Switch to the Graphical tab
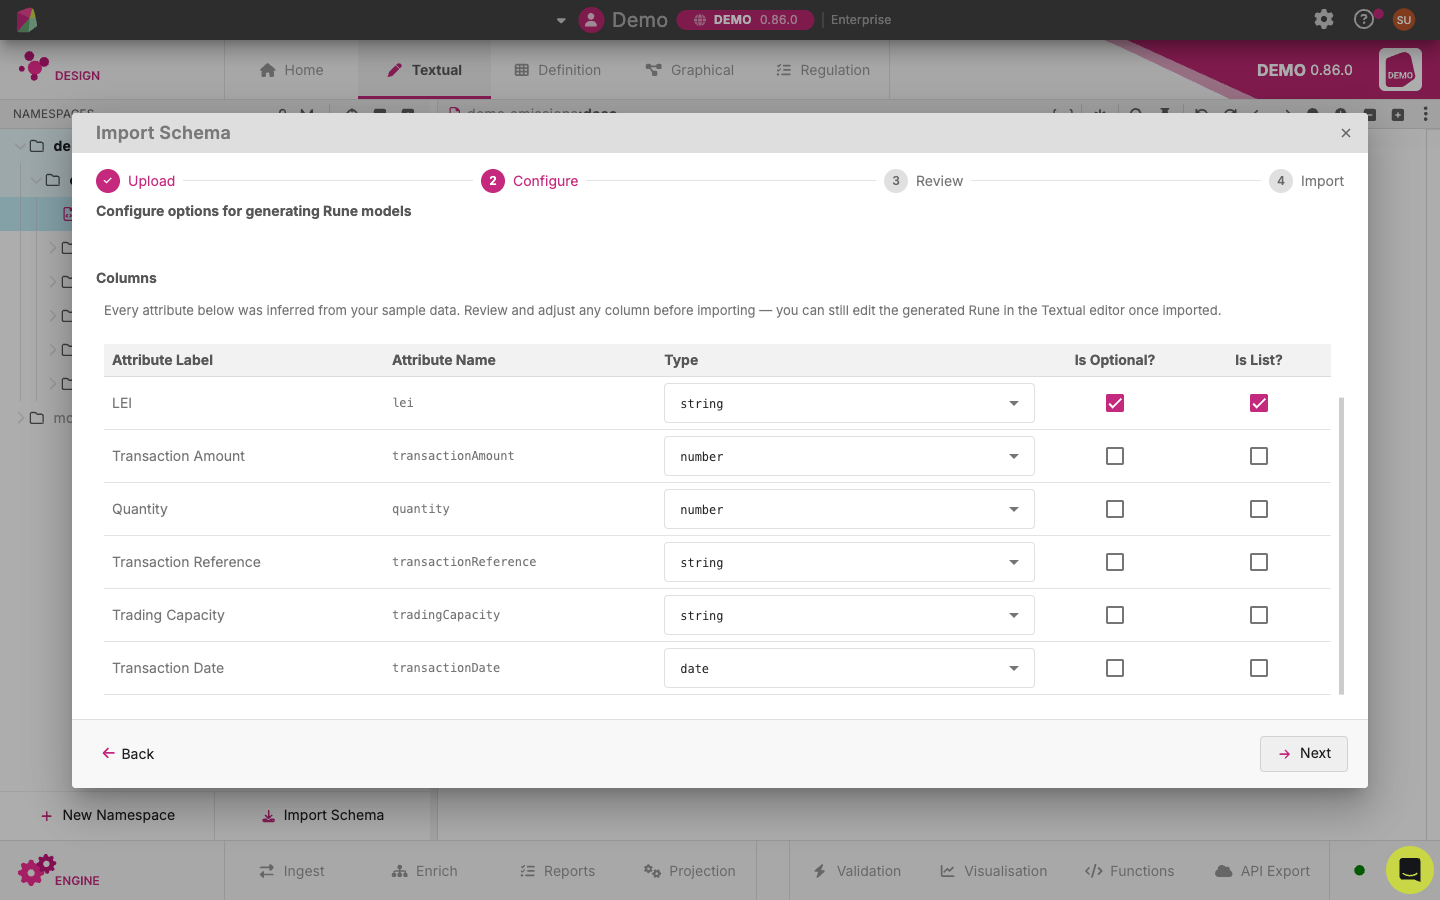 click(x=690, y=70)
